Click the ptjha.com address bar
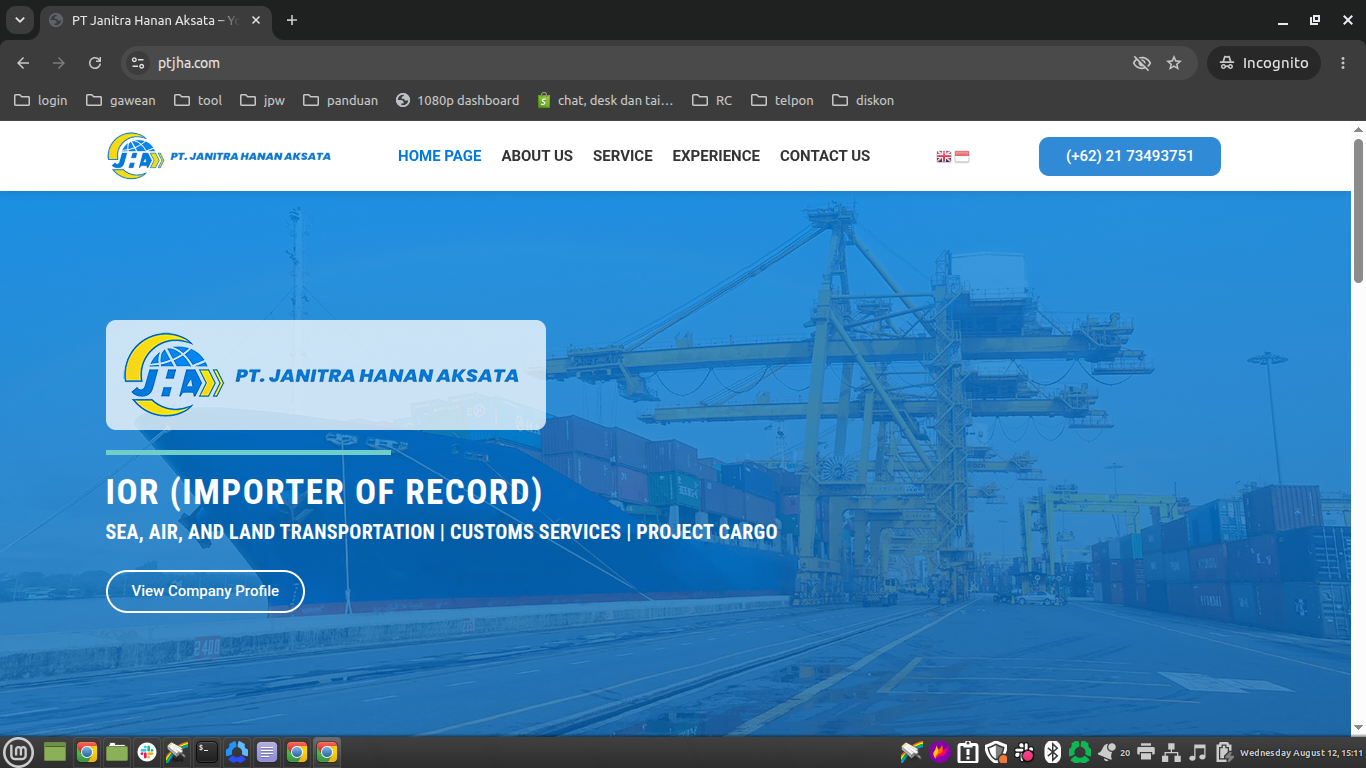The height and width of the screenshot is (768, 1366). (640, 63)
